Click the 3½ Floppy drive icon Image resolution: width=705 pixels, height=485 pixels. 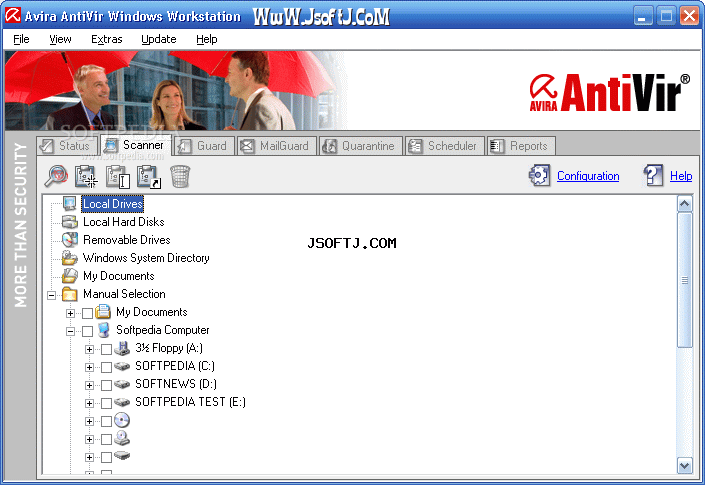tap(122, 348)
